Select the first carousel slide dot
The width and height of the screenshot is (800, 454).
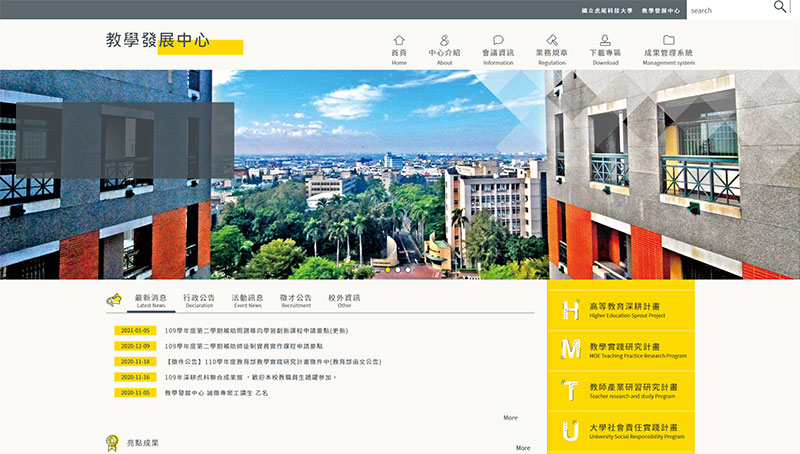point(387,269)
